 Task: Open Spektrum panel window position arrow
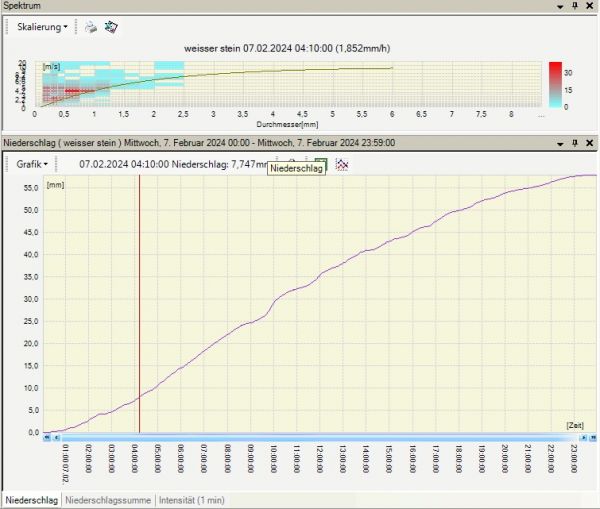[x=560, y=6]
